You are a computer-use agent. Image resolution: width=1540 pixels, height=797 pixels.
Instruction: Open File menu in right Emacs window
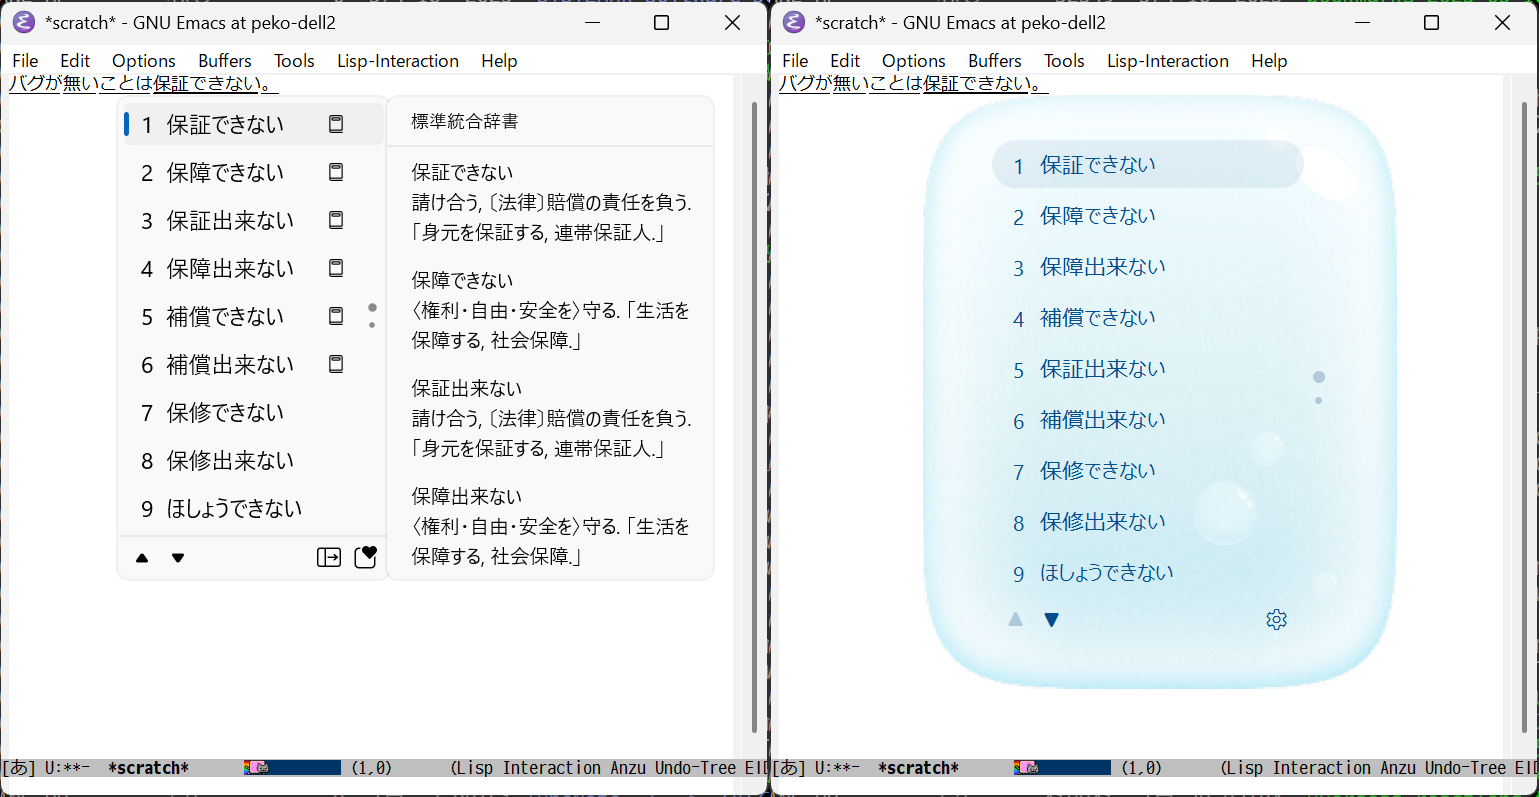(x=795, y=61)
